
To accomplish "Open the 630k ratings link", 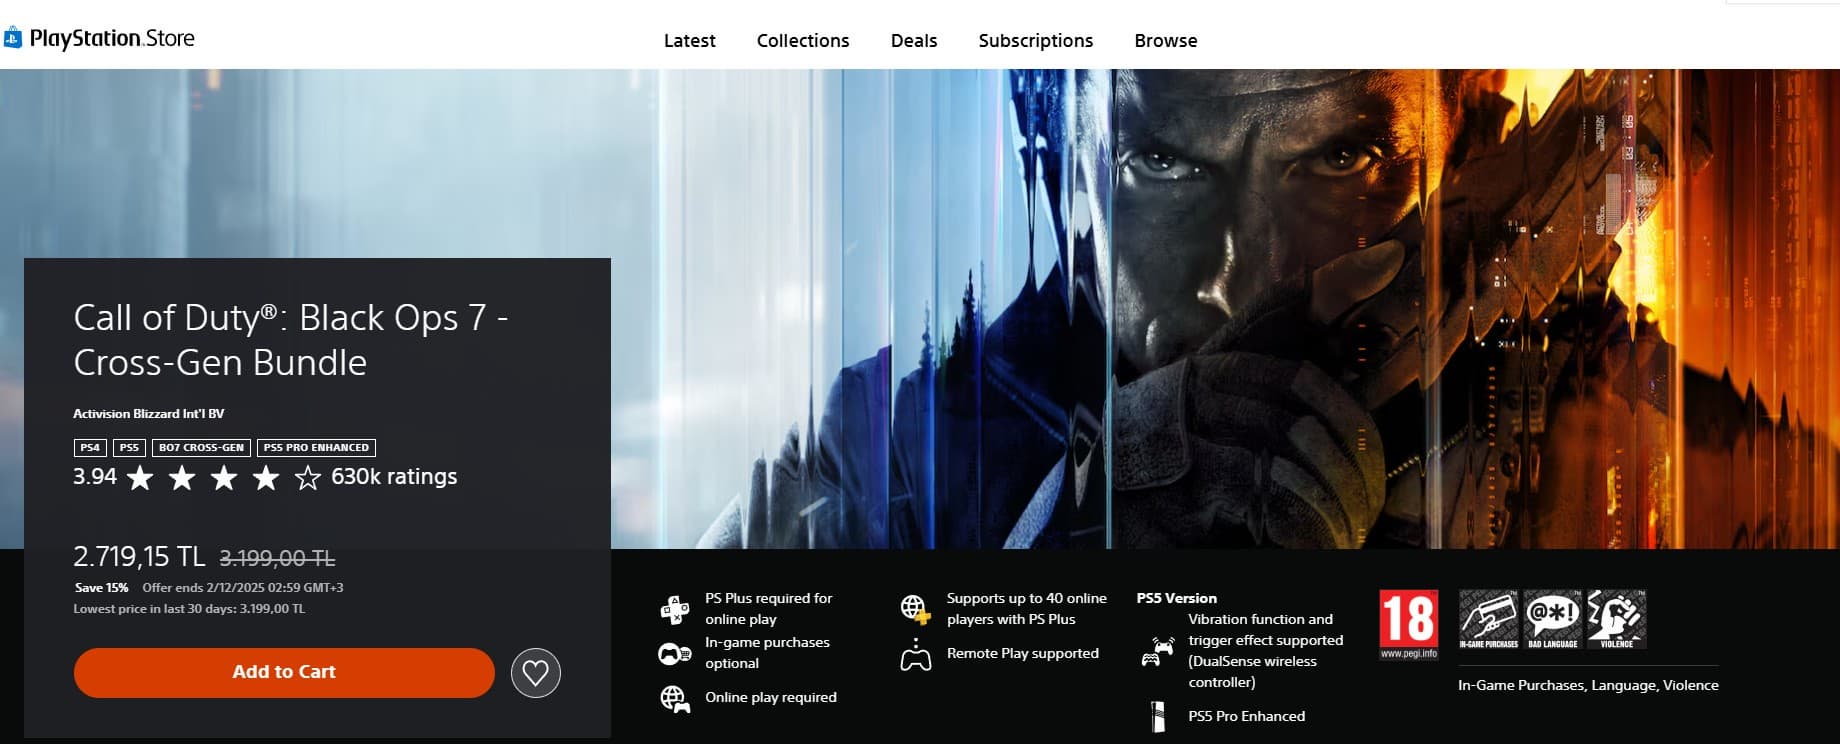I will click(394, 477).
